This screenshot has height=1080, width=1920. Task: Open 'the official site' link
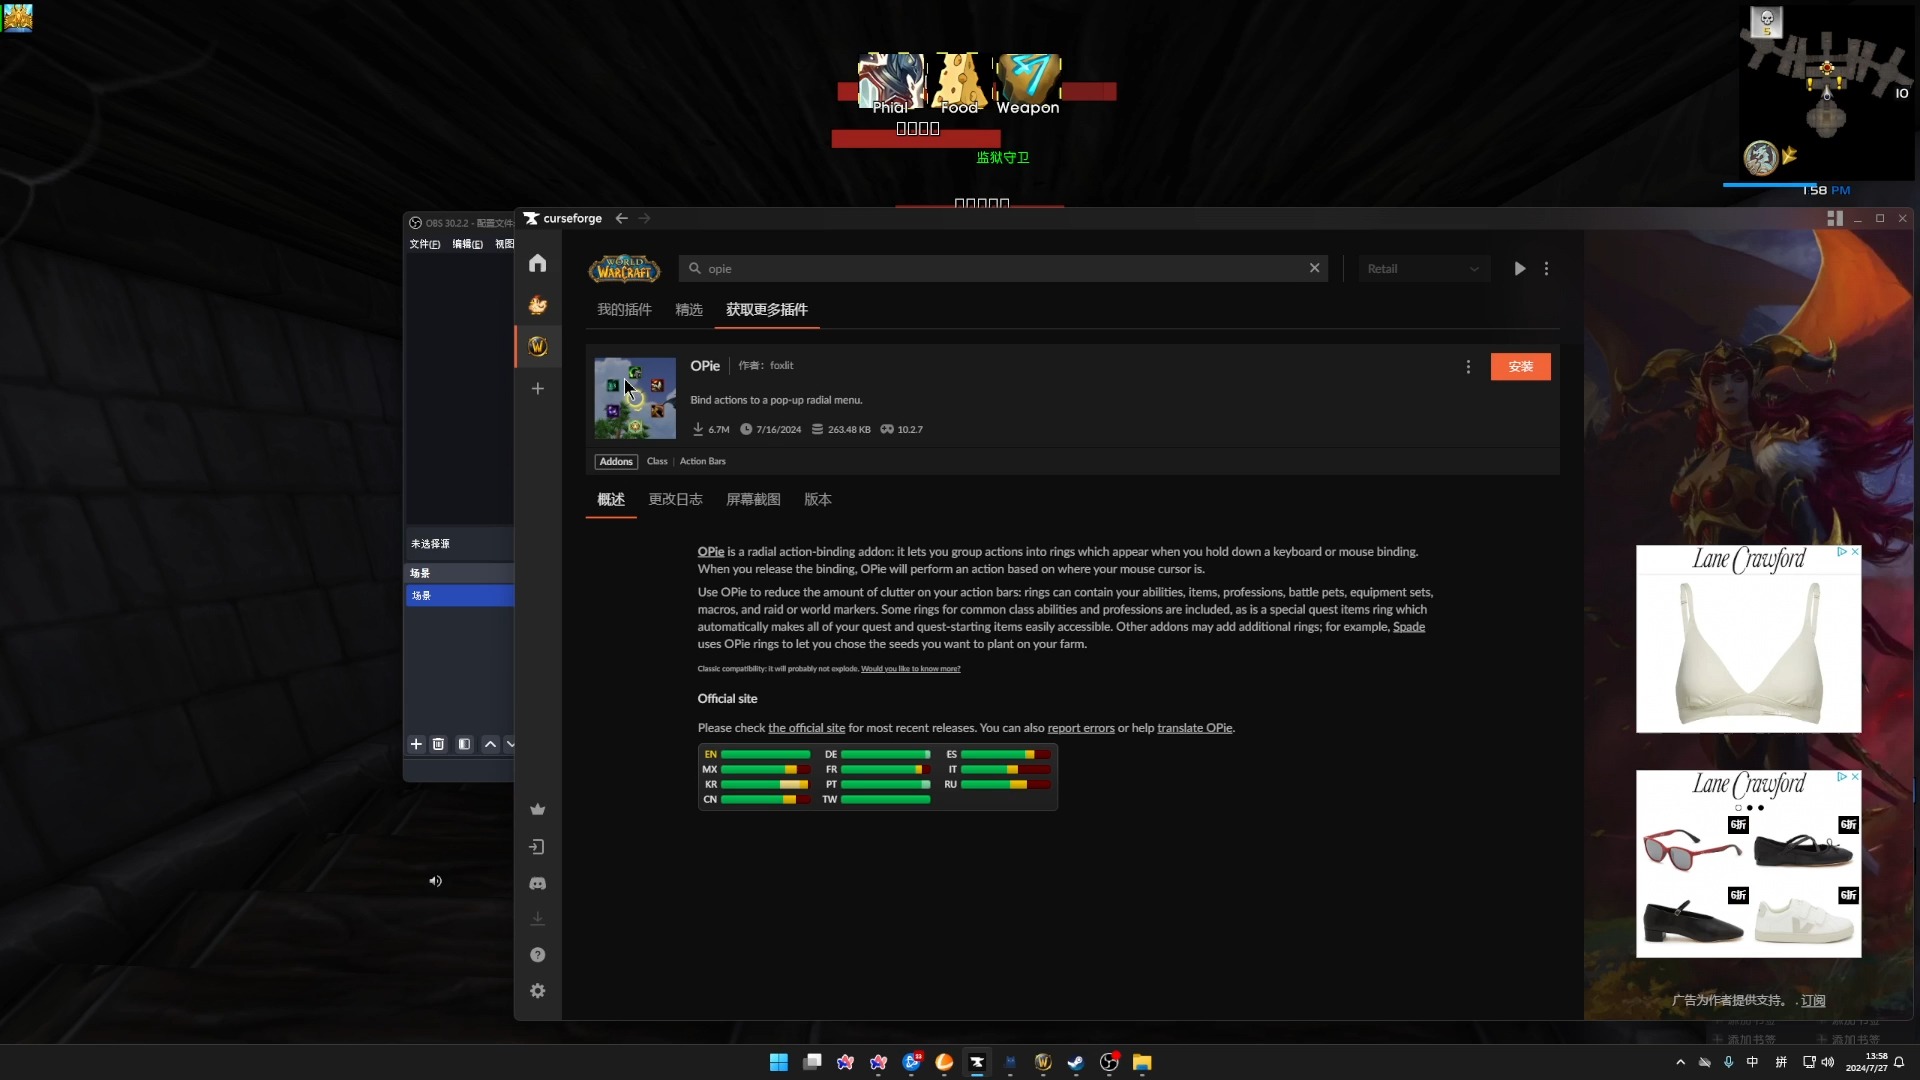806,728
